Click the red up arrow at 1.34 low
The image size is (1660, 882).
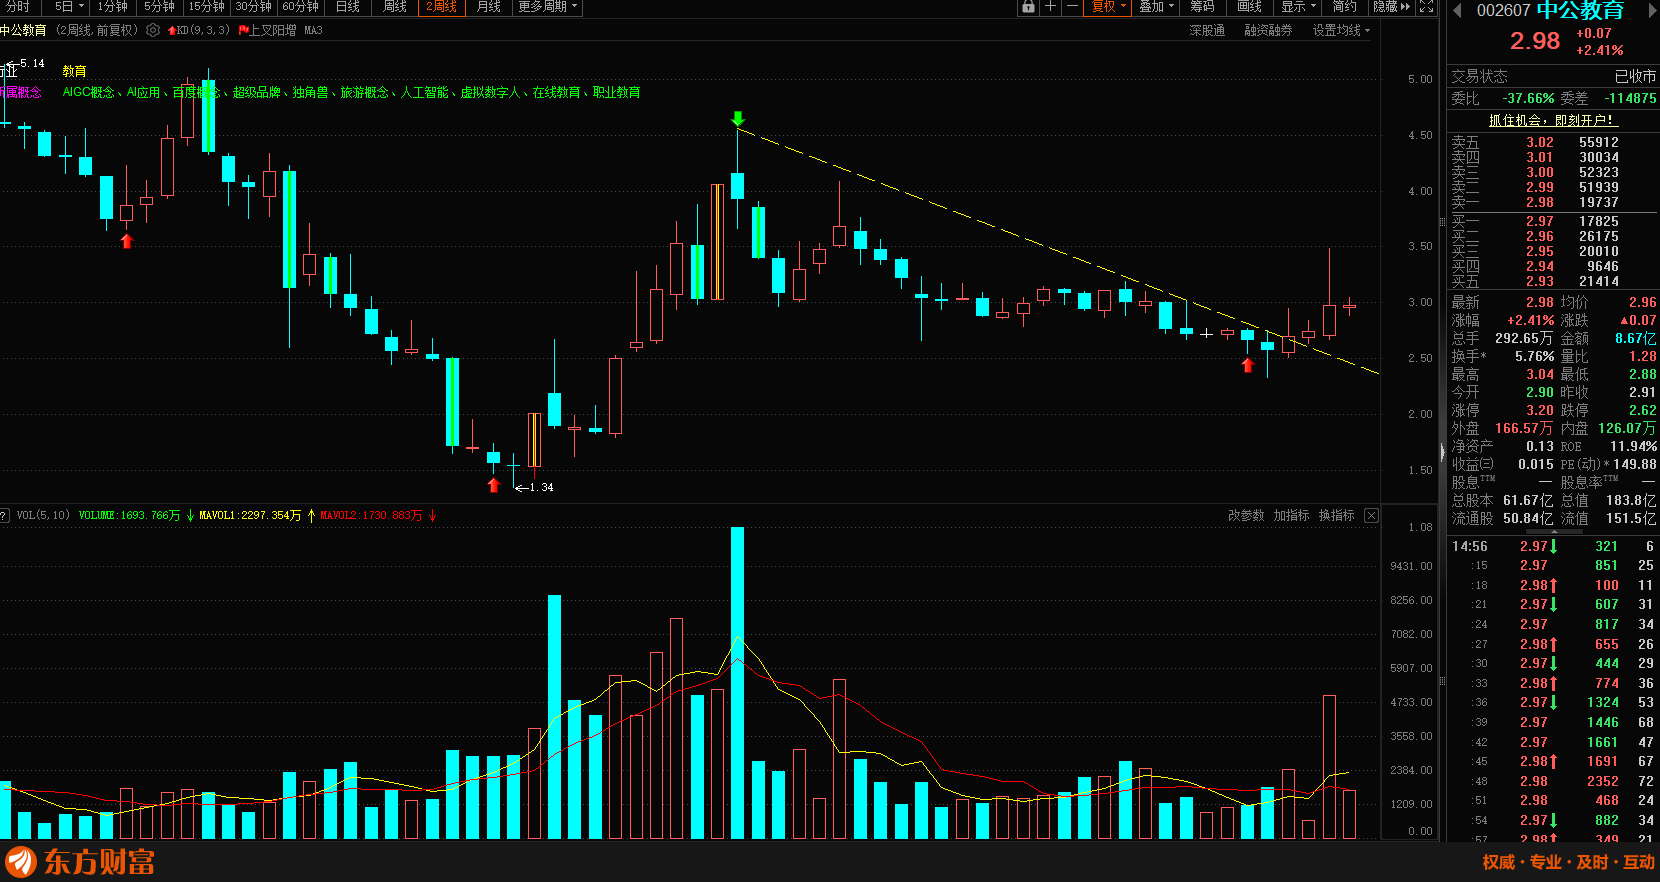[x=493, y=485]
